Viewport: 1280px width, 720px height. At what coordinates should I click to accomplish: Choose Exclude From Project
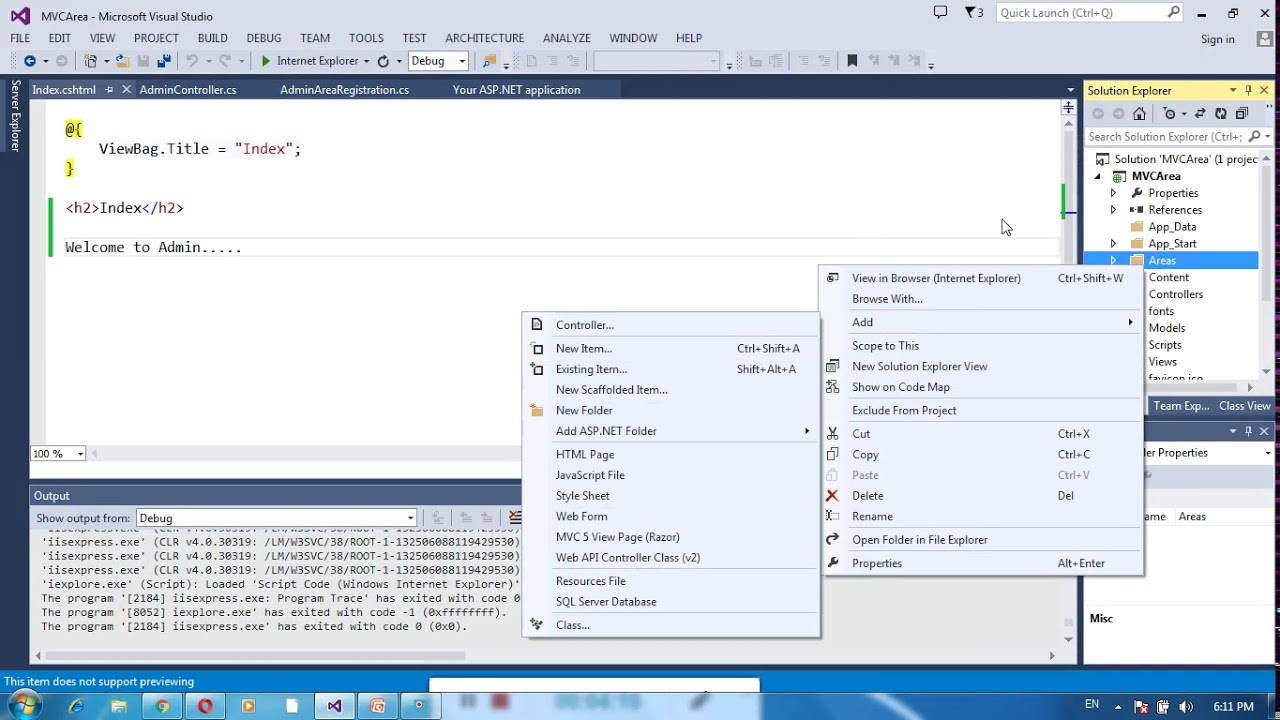[x=981, y=410]
